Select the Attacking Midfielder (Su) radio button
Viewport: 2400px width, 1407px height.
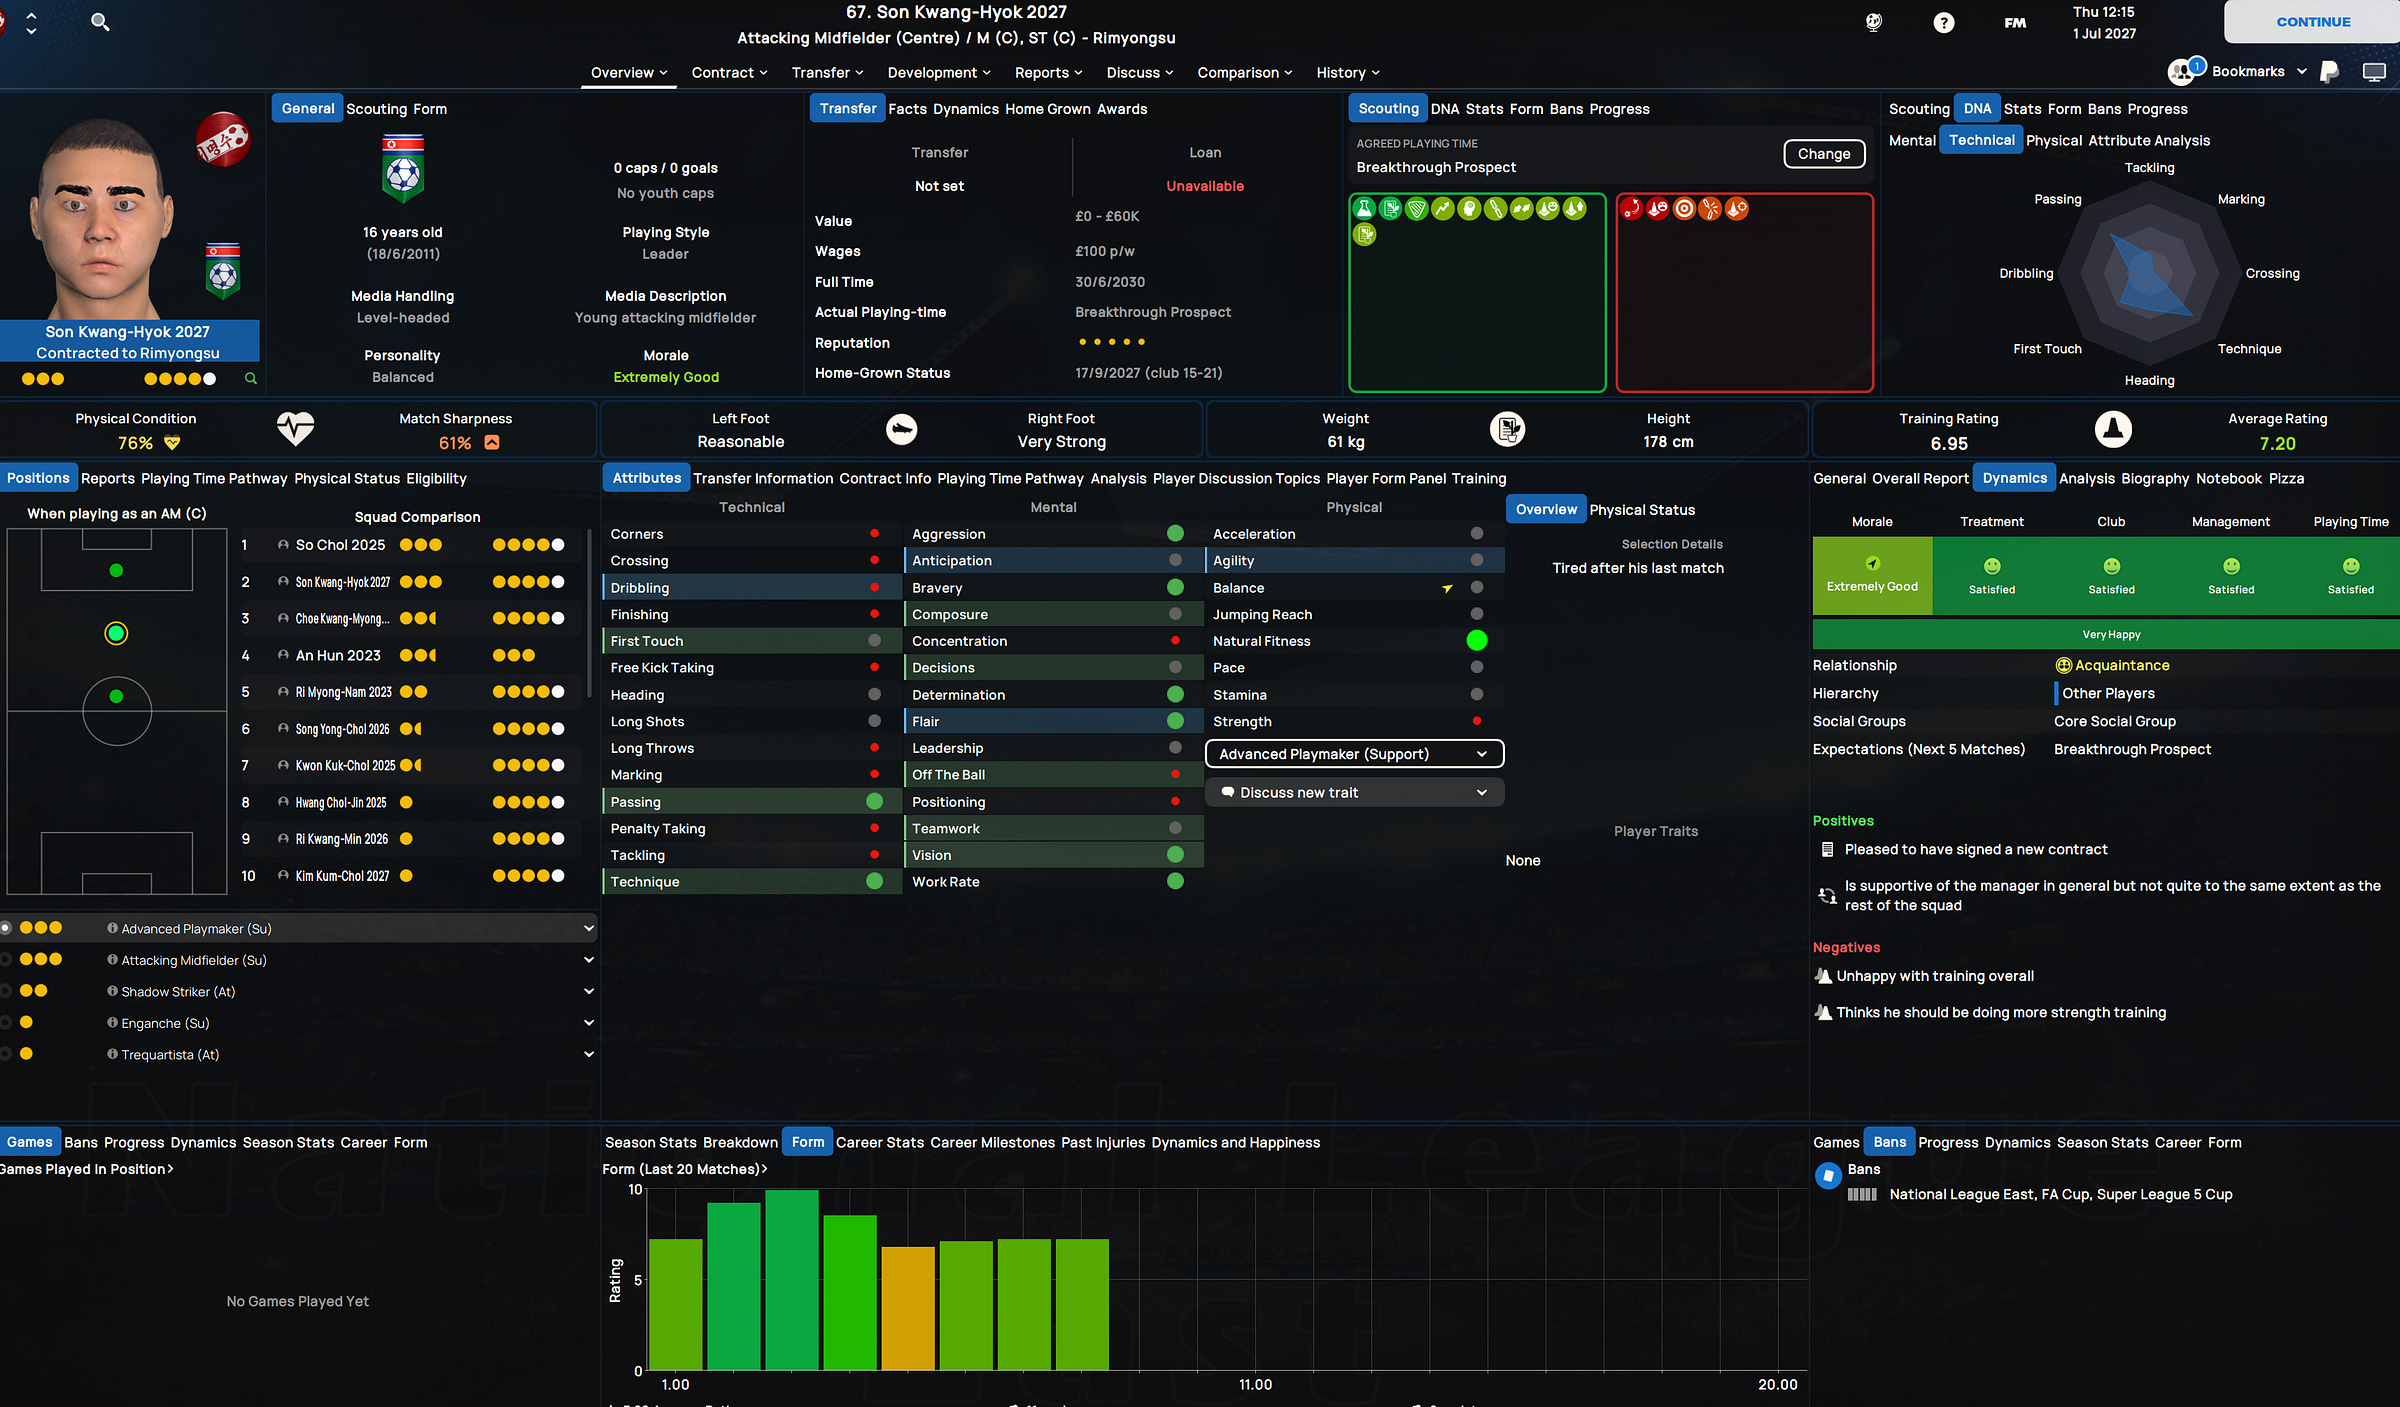point(6,960)
